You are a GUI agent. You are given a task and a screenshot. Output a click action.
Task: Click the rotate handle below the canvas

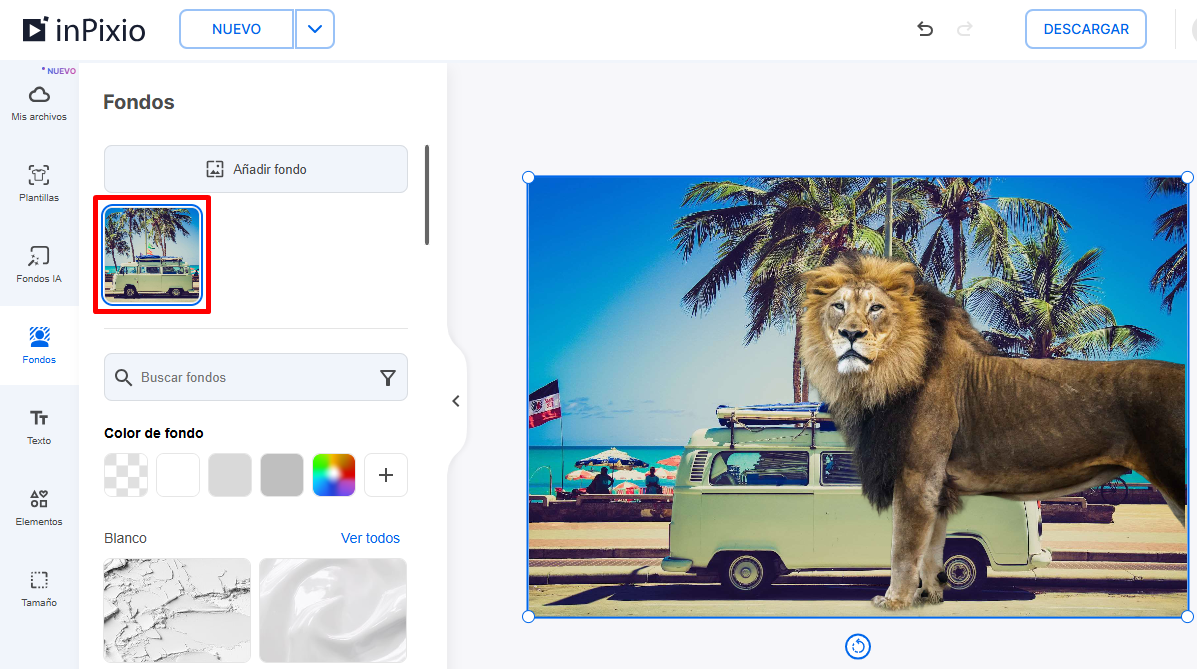[x=857, y=647]
